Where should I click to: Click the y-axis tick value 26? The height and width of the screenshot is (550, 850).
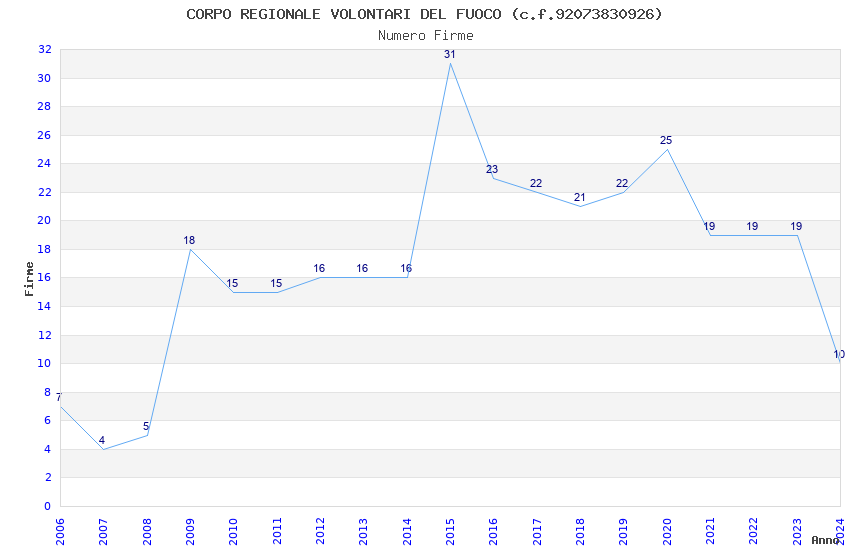[x=44, y=135]
